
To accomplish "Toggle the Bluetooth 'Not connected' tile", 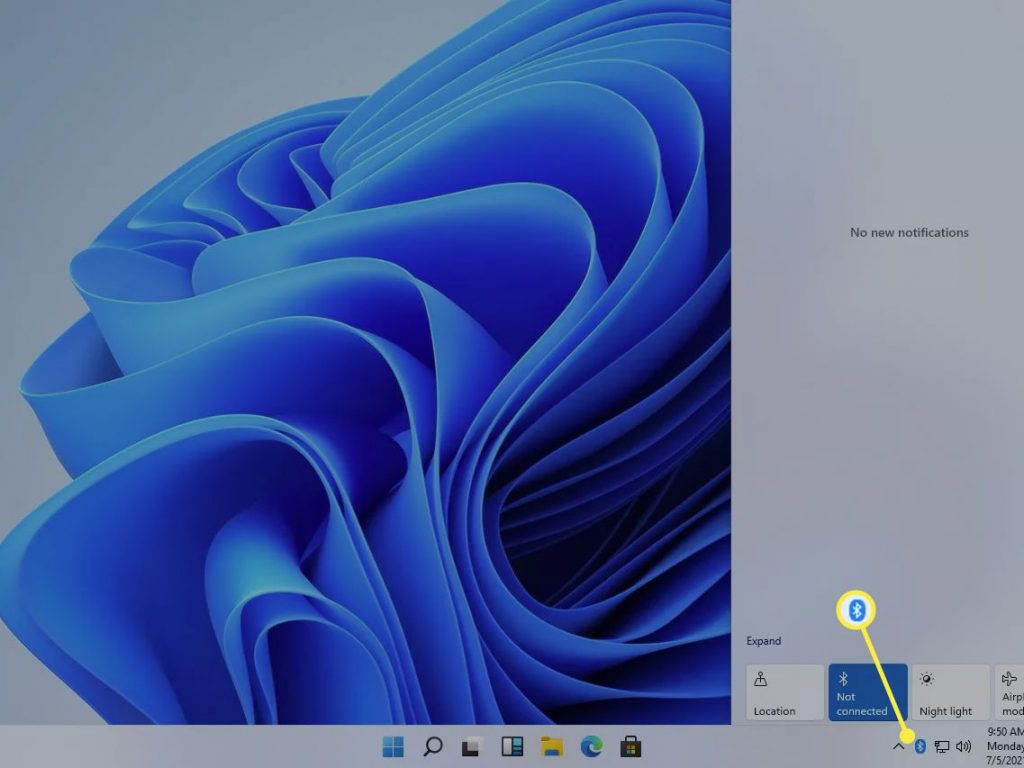I will tap(866, 691).
